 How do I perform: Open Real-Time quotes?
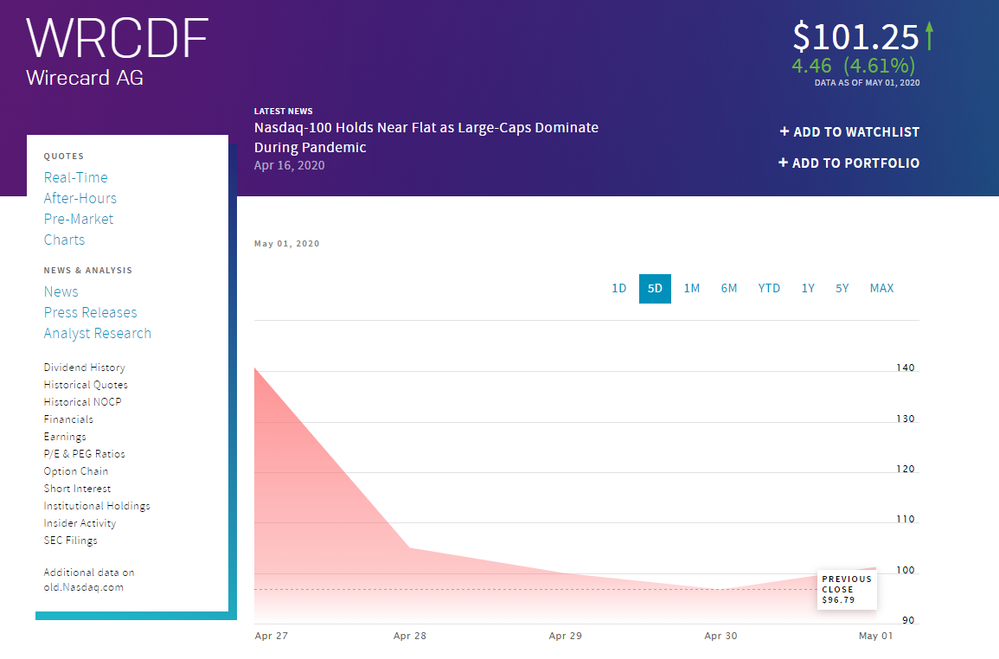point(75,177)
